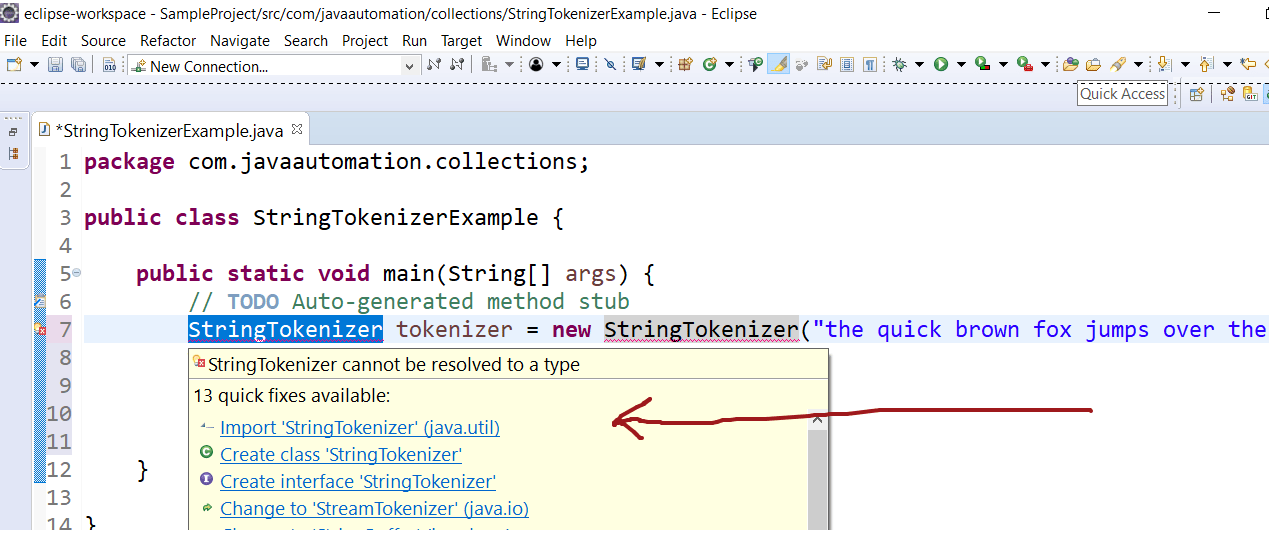
Task: Click the Open Task folder icon
Action: [1094, 65]
